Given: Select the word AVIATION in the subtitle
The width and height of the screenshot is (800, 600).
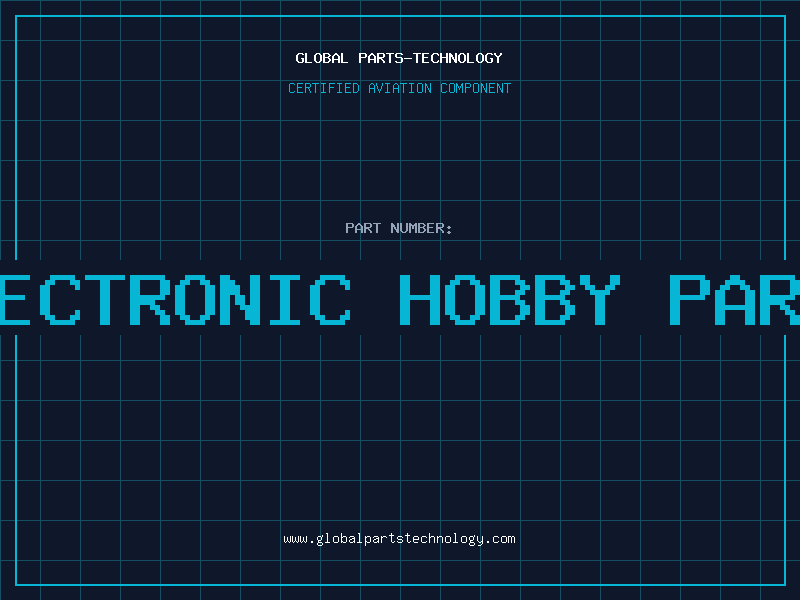Looking at the screenshot, I should pyautogui.click(x=400, y=88).
